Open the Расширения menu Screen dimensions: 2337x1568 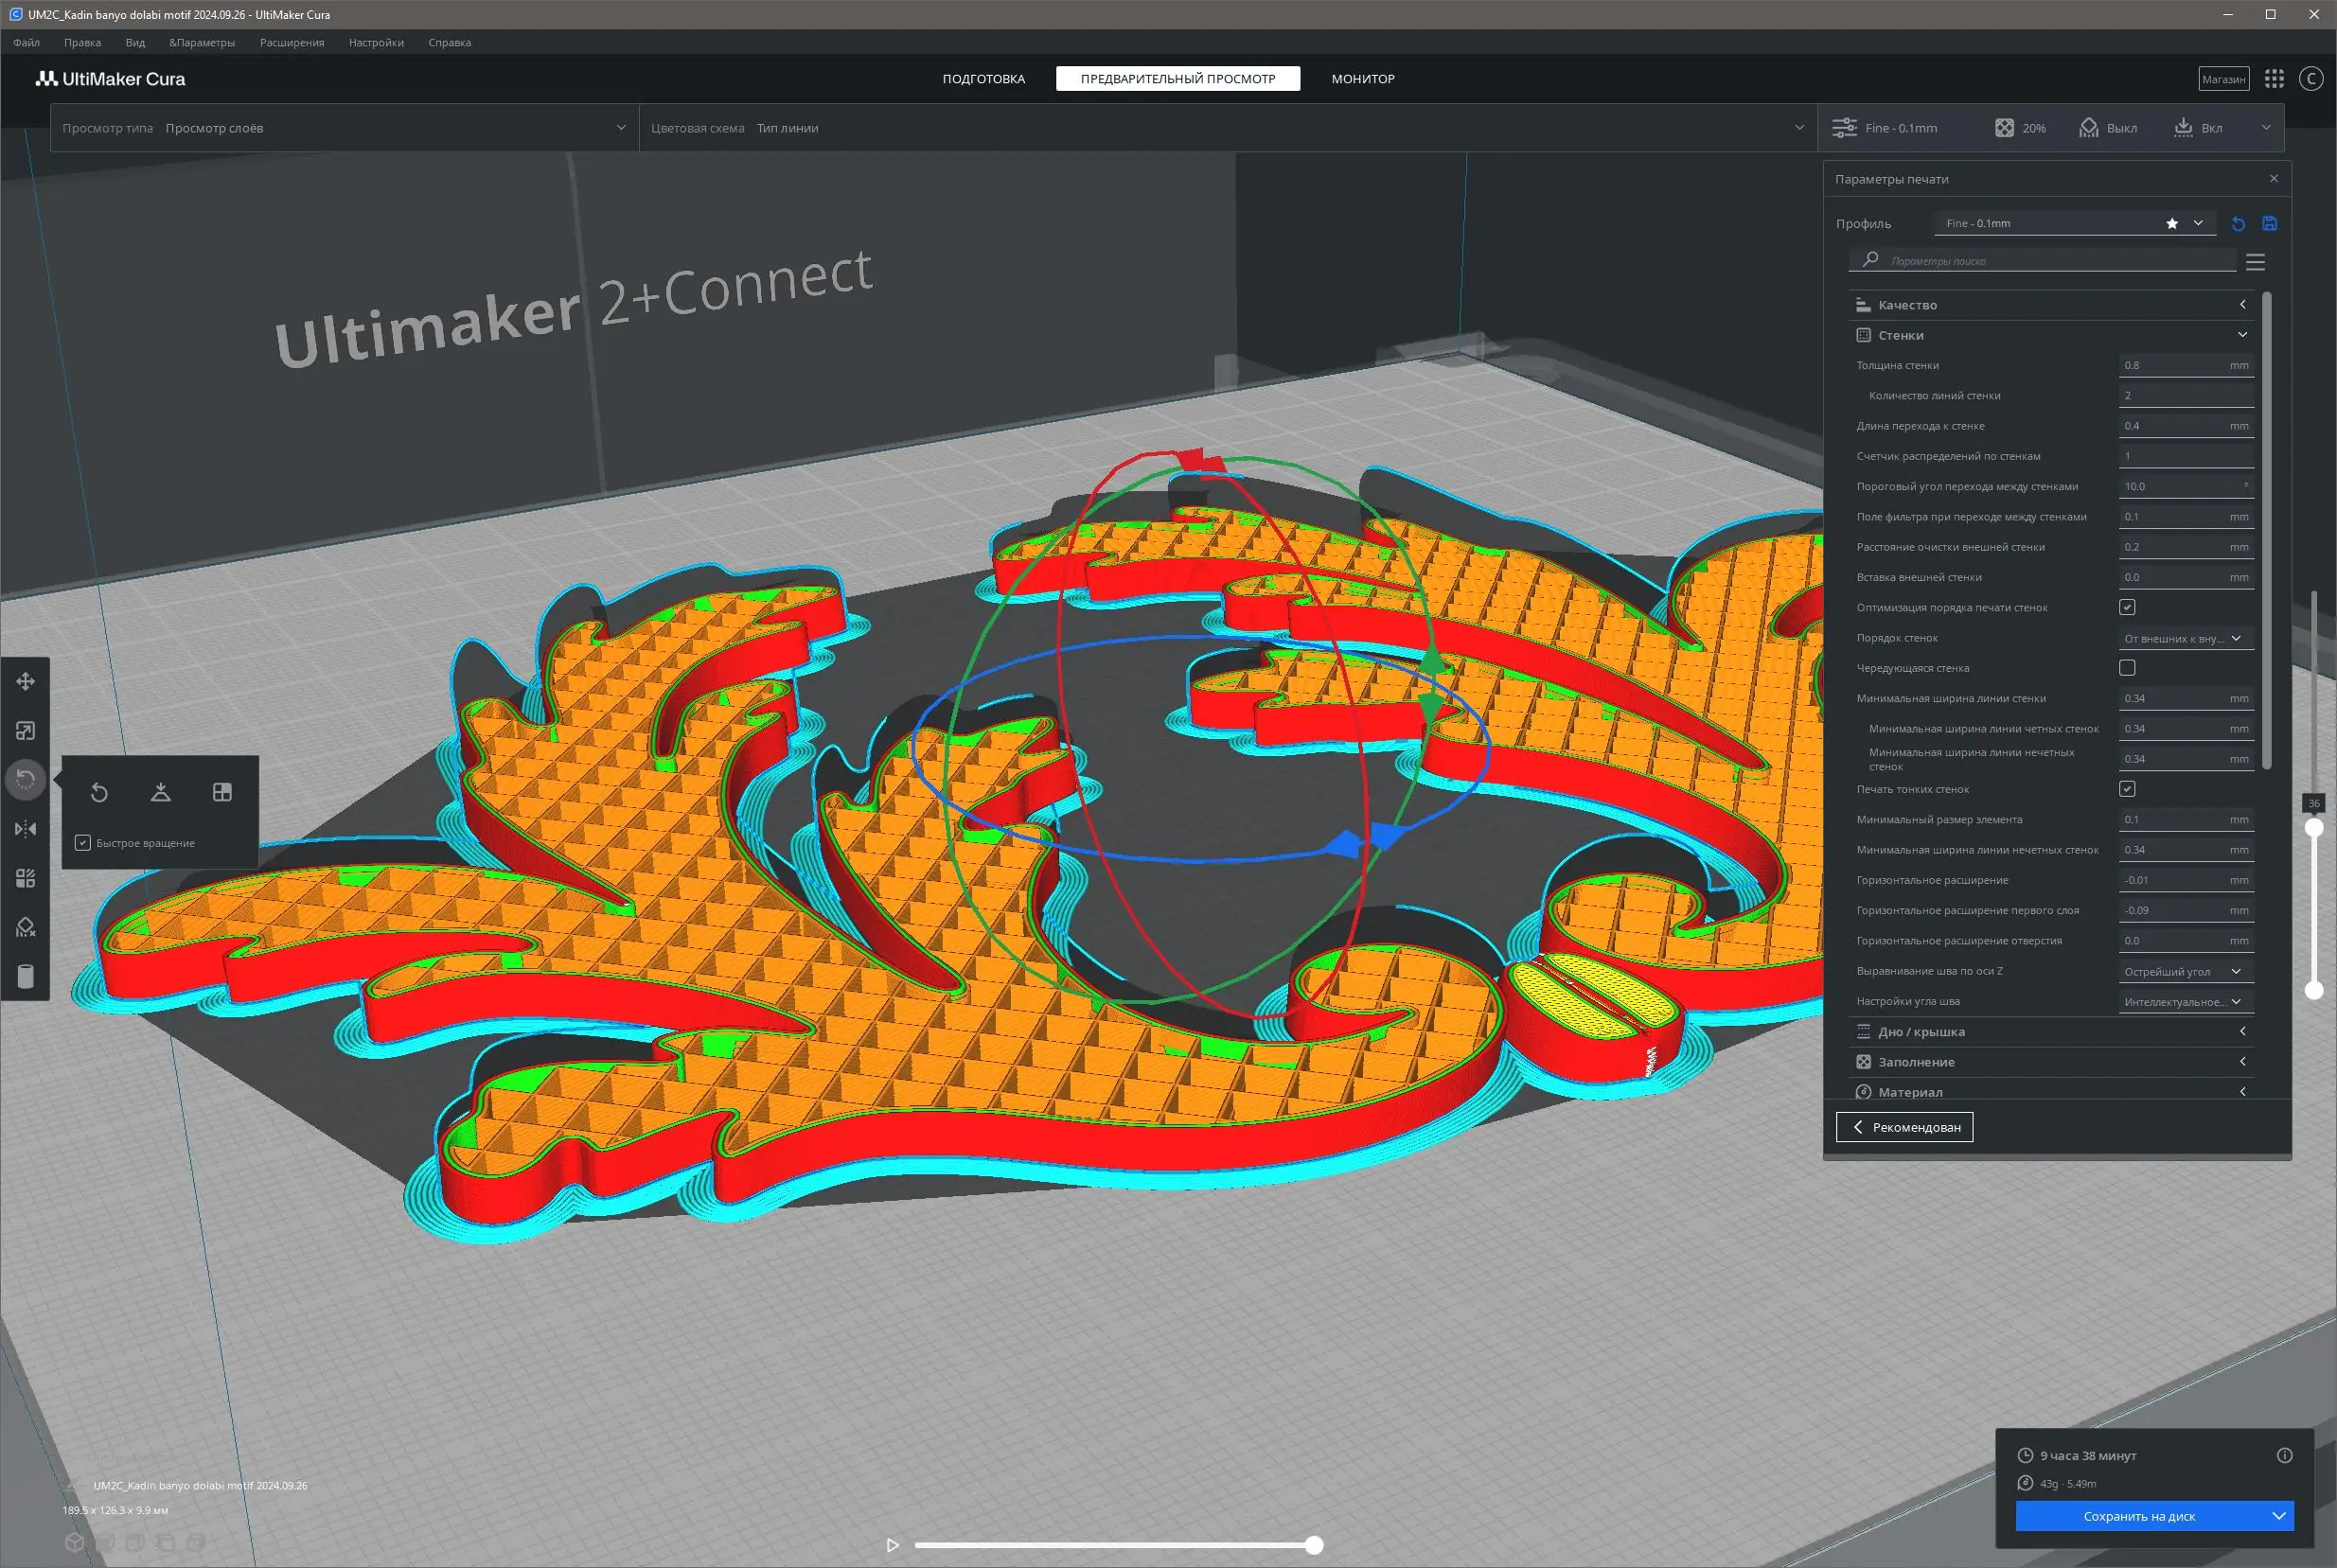pyautogui.click(x=292, y=43)
